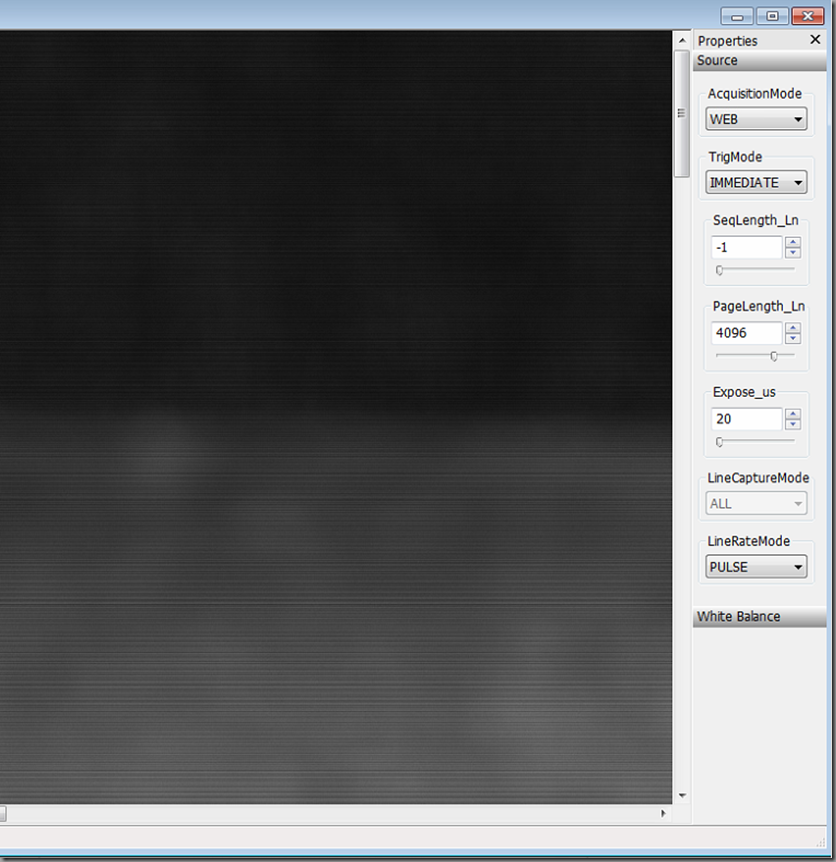Screen dimensions: 836x862
Task: Click the PageLength_Ln slider handle
Action: (x=774, y=356)
